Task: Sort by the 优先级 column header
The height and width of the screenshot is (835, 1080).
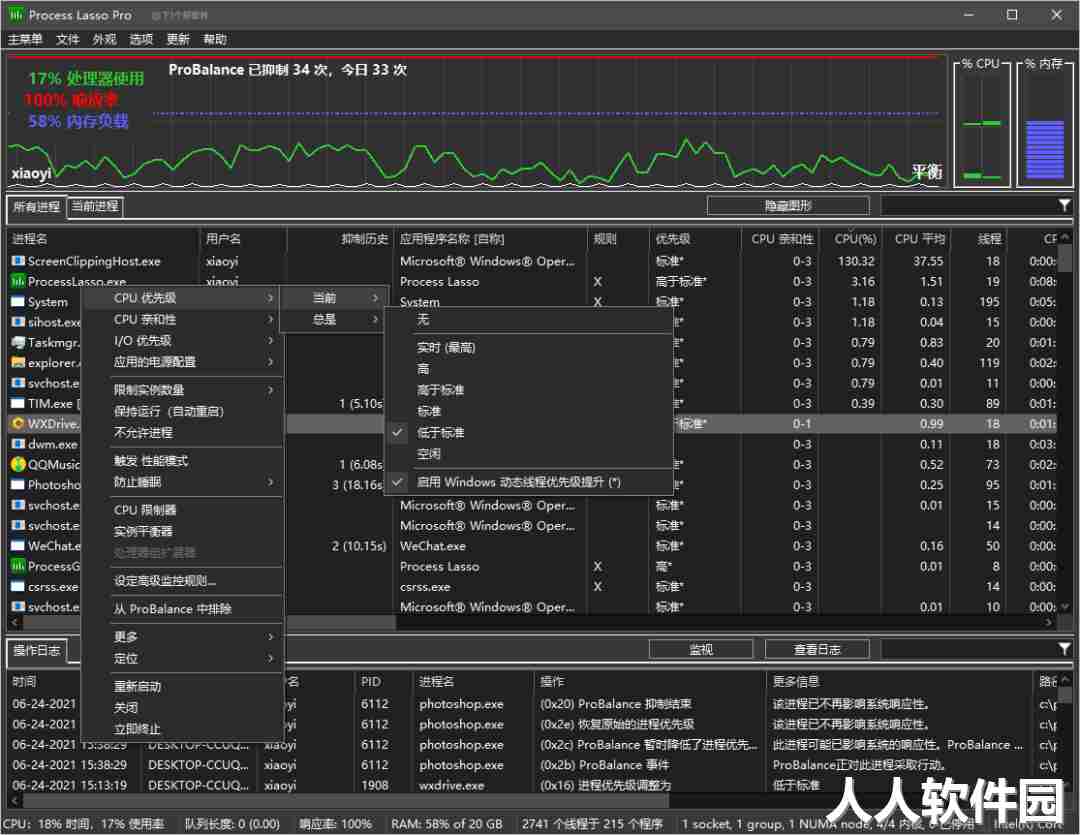Action: [x=695, y=239]
